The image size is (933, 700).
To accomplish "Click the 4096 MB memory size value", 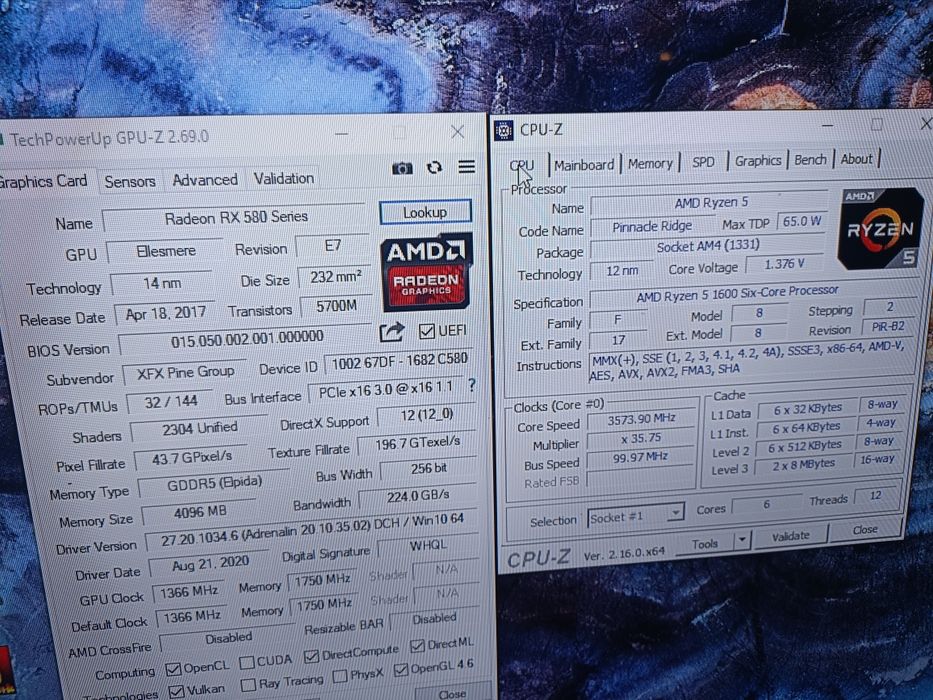I will pyautogui.click(x=200, y=512).
